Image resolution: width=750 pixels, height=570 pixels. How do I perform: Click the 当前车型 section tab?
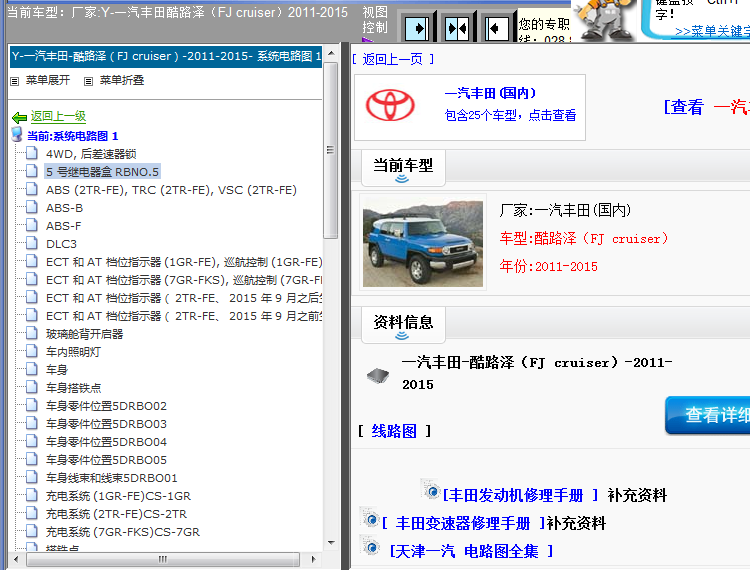pos(403,166)
